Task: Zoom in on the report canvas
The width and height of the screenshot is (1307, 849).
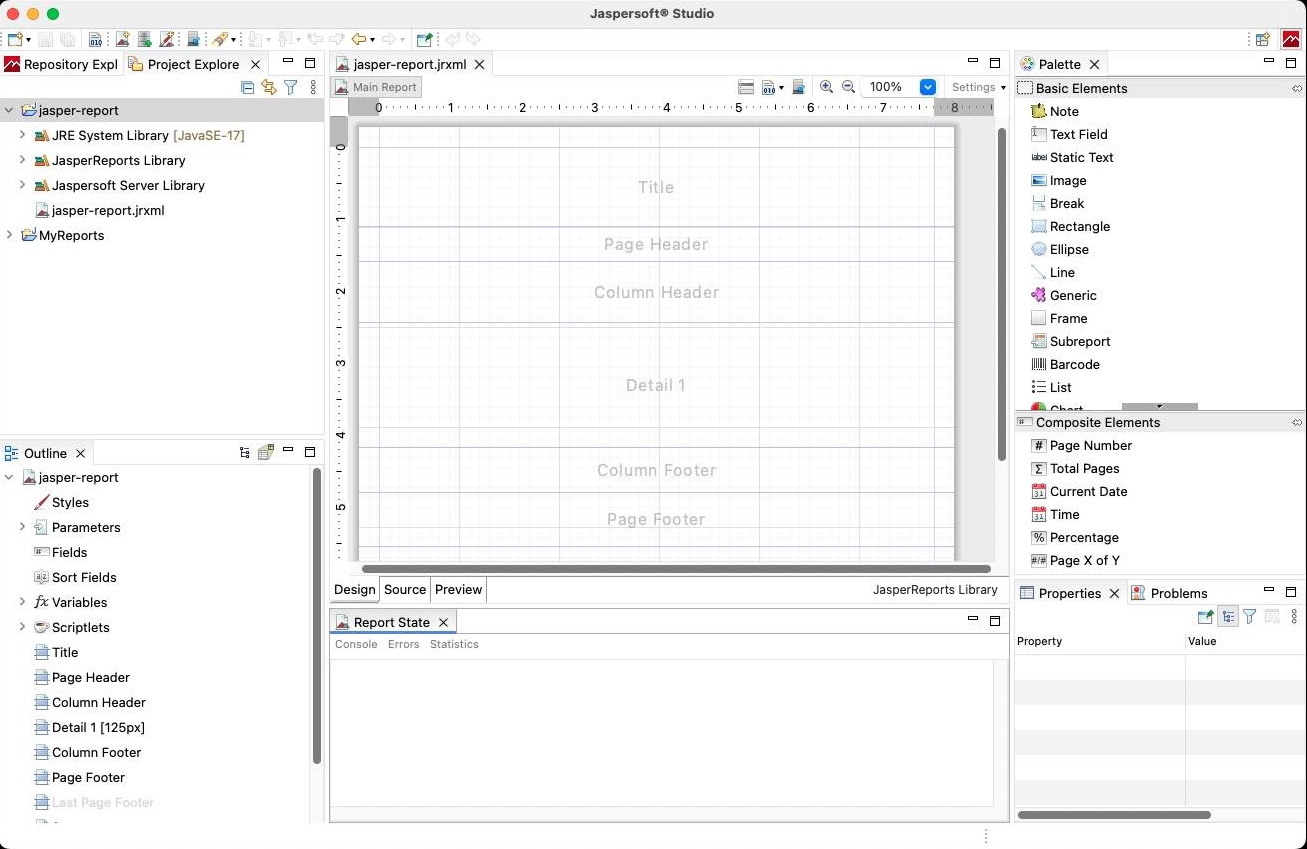Action: pyautogui.click(x=826, y=87)
